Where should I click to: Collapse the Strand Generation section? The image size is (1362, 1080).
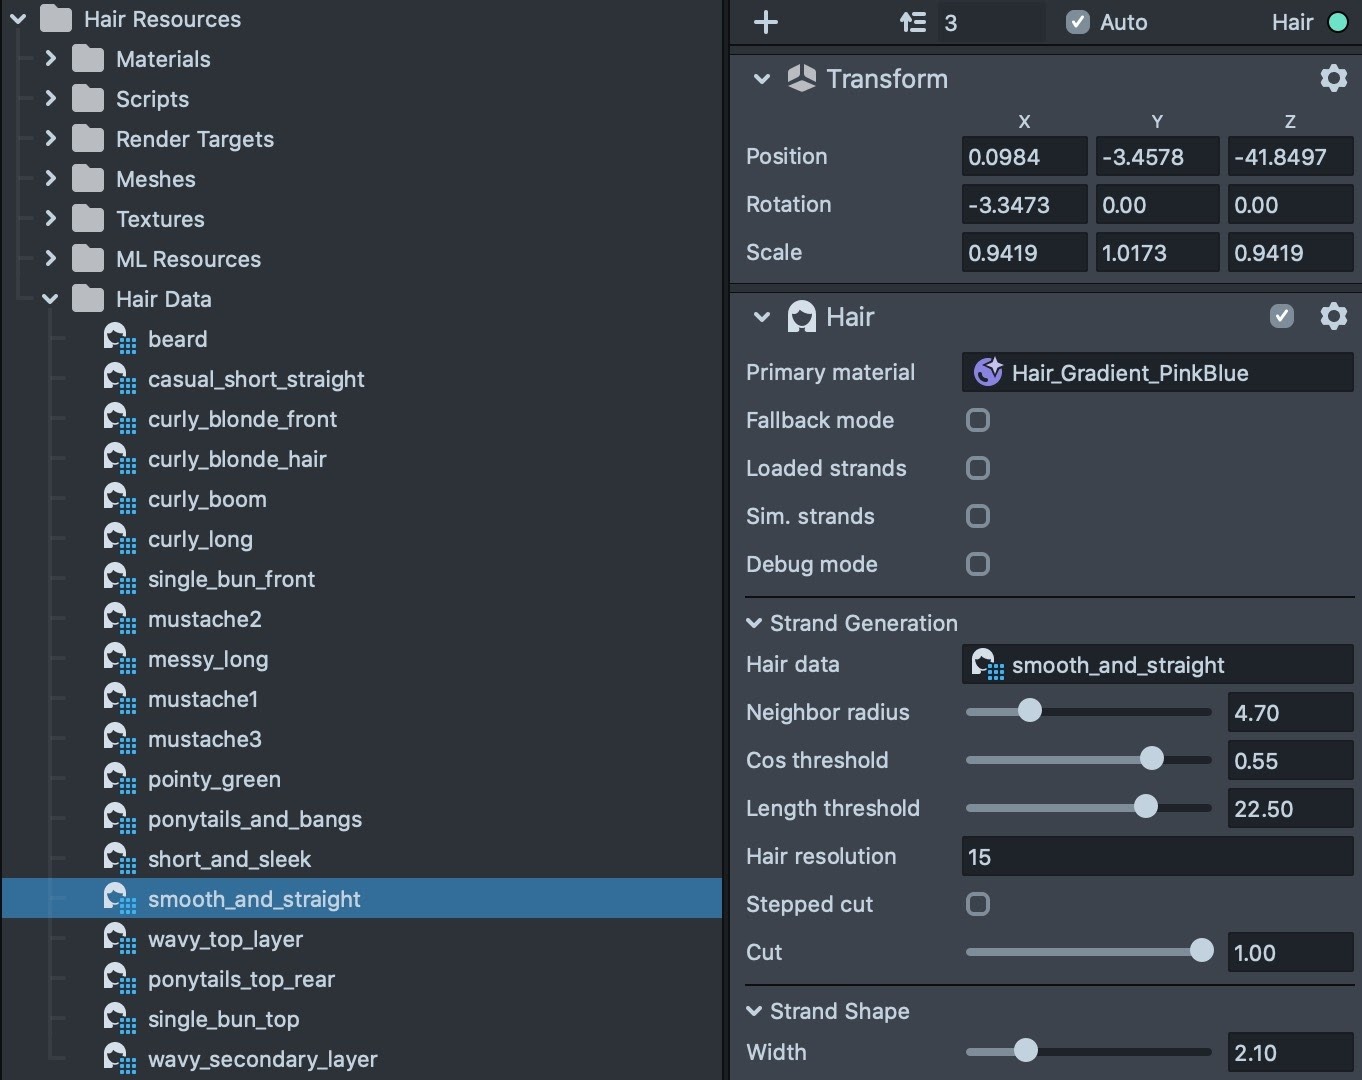754,623
